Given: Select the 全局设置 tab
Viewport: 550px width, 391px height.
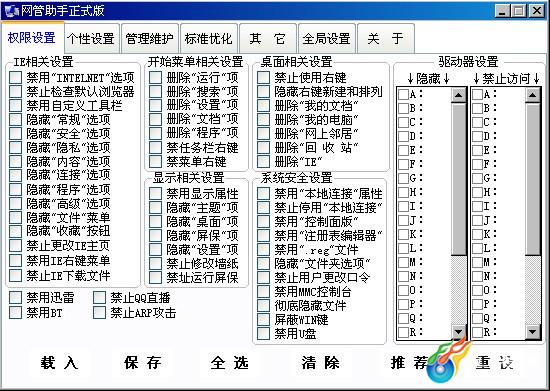Looking at the screenshot, I should point(327,39).
